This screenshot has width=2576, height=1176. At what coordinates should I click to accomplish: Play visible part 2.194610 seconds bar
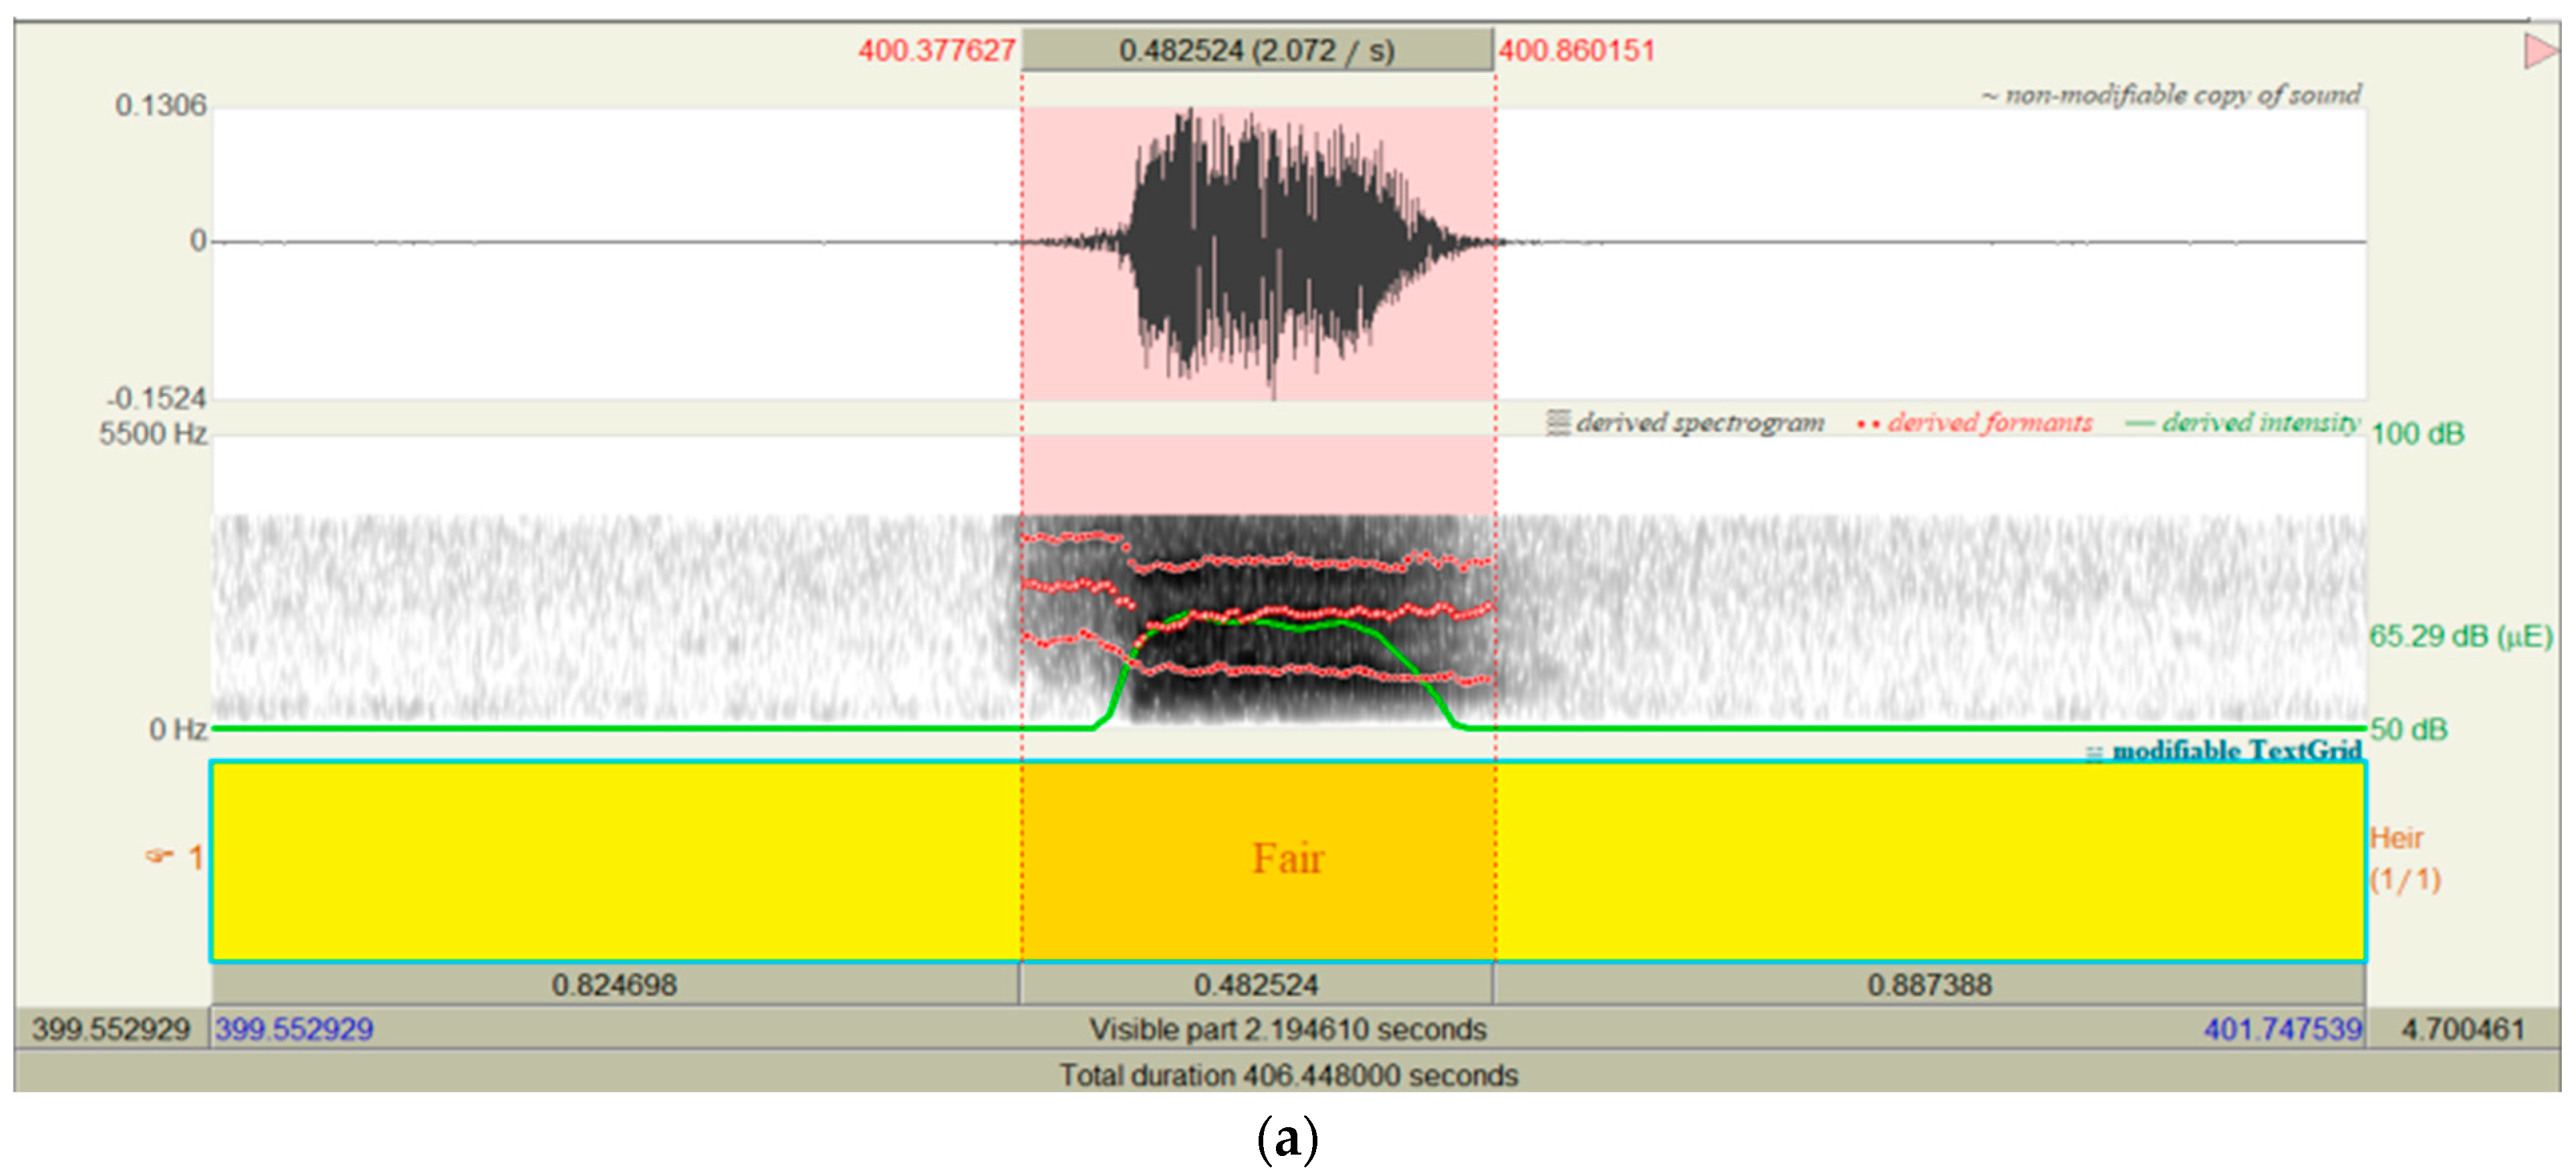pos(1288,1029)
